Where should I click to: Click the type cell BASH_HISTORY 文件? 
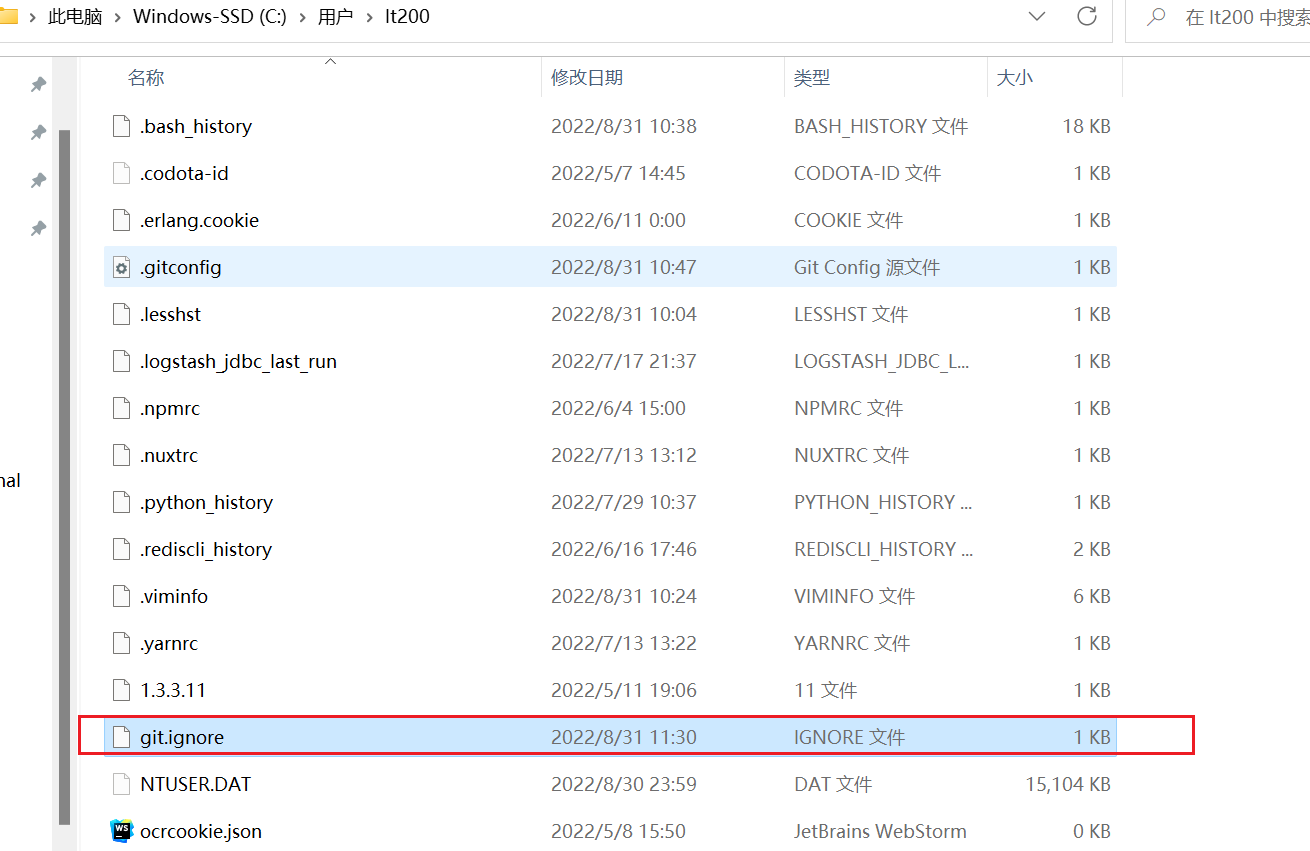[881, 127]
